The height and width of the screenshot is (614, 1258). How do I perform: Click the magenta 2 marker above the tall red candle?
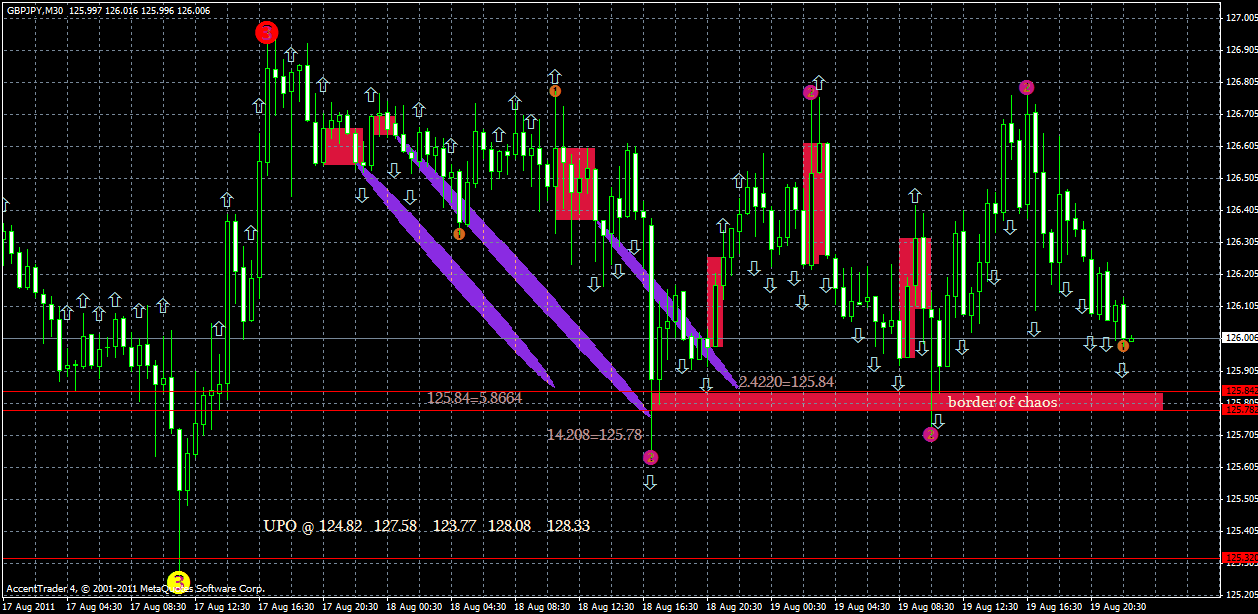[810, 92]
